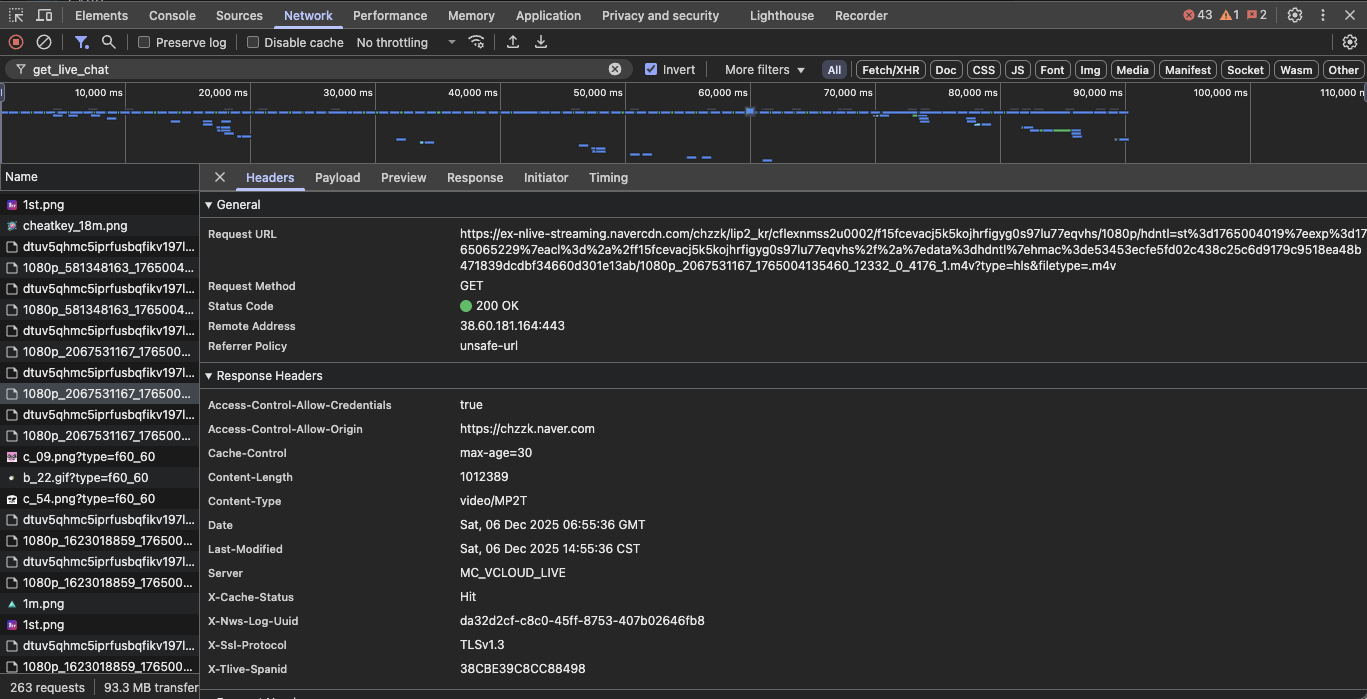The image size is (1367, 699).
Task: Import HAR file upload icon
Action: (513, 42)
